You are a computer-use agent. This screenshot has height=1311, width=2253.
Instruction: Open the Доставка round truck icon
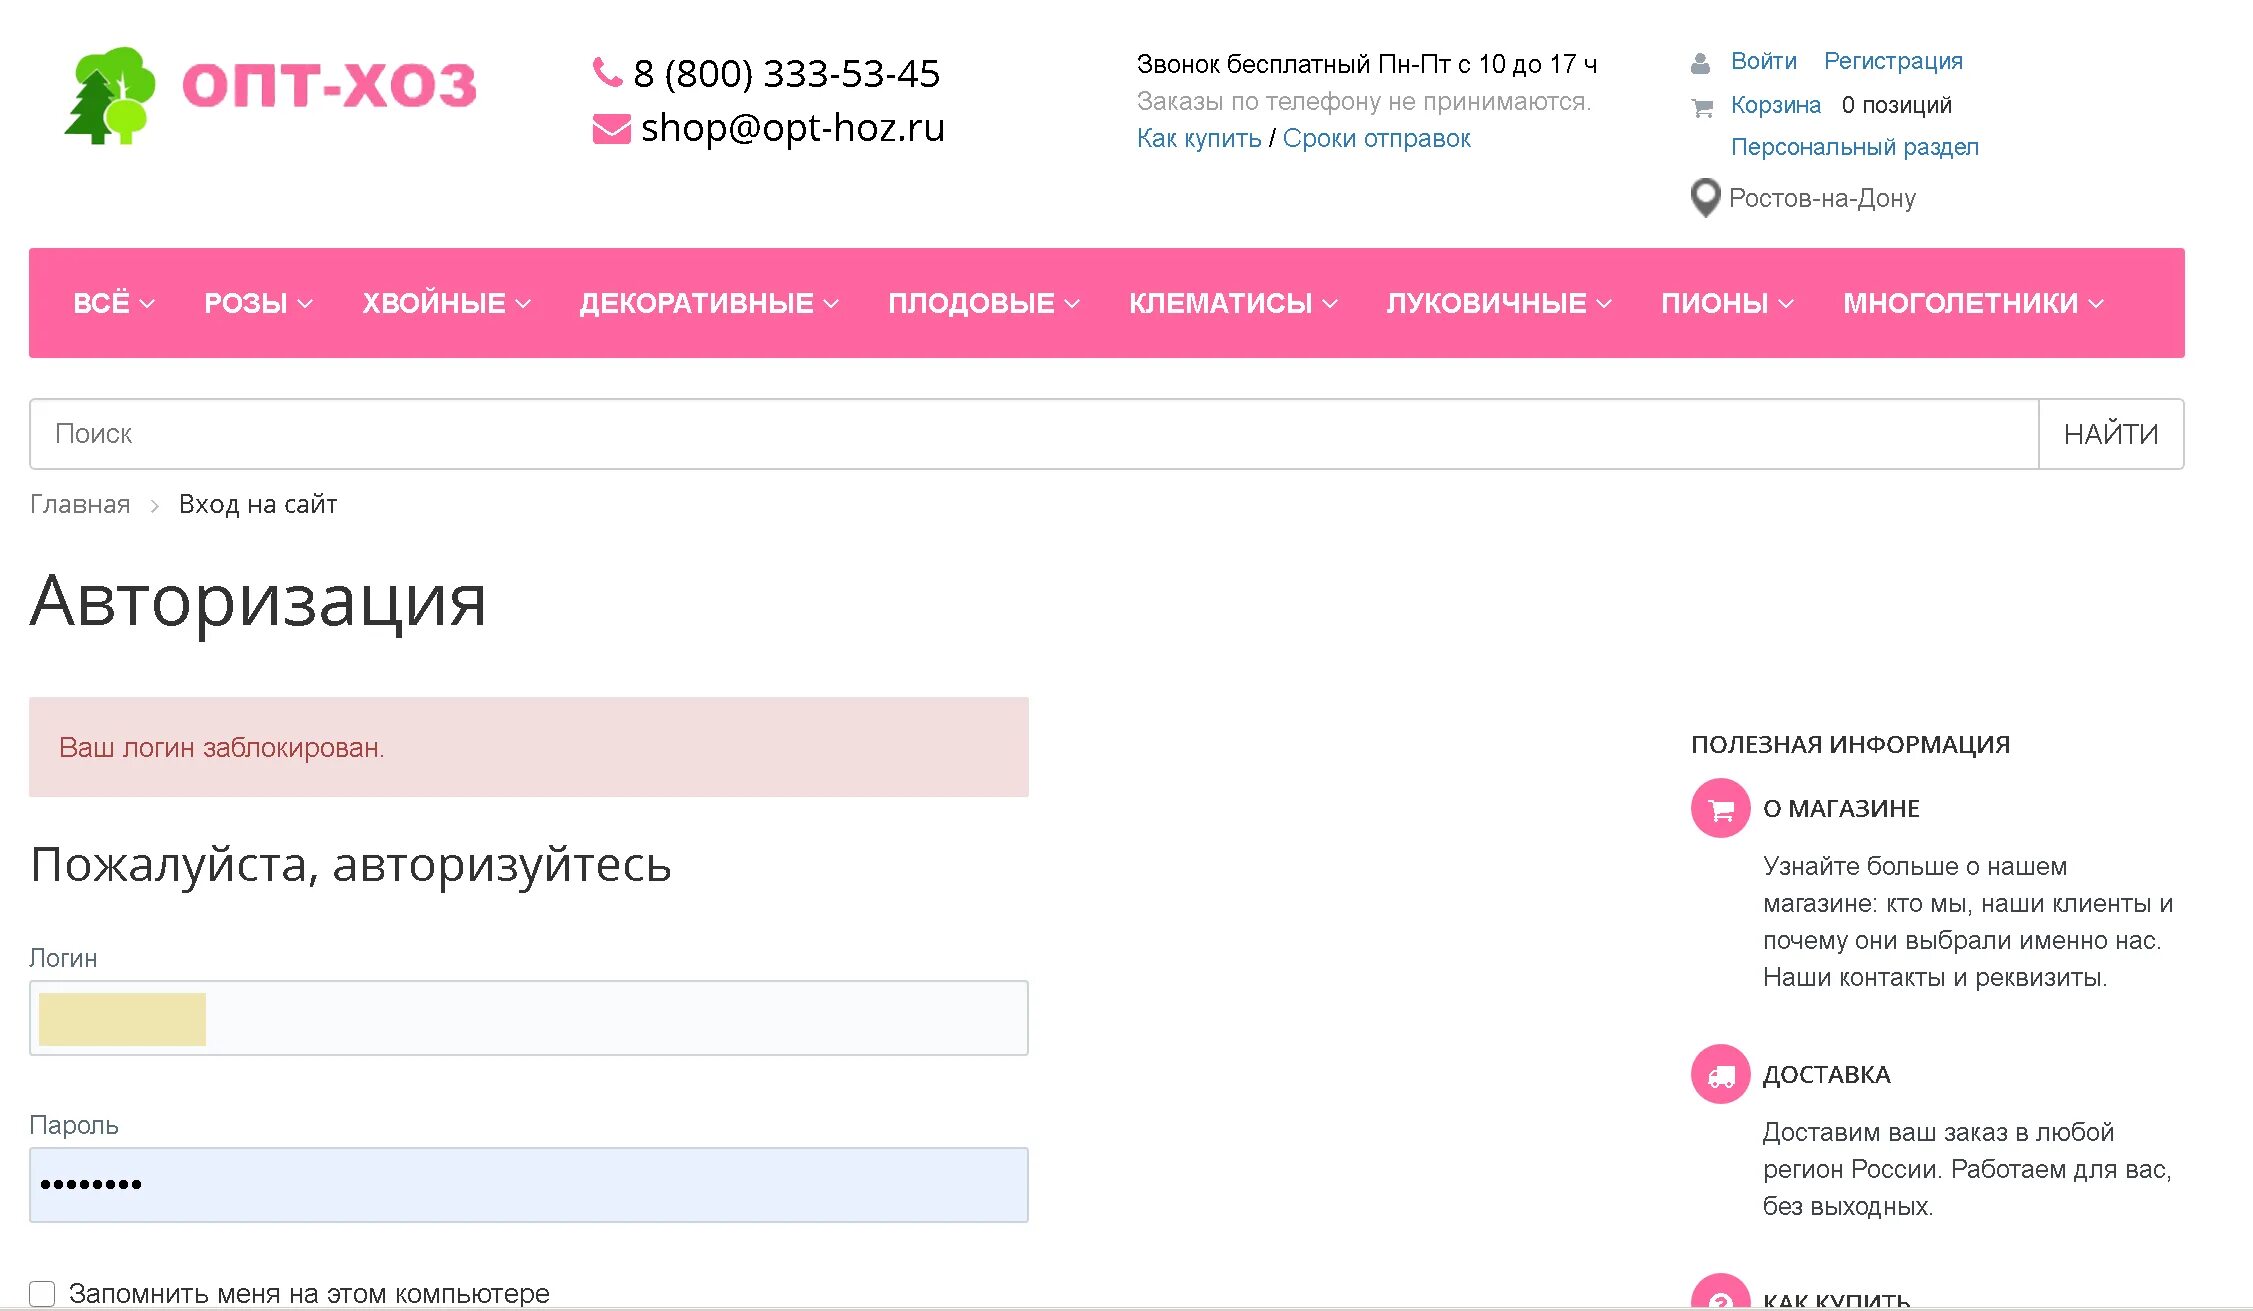pos(1720,1074)
